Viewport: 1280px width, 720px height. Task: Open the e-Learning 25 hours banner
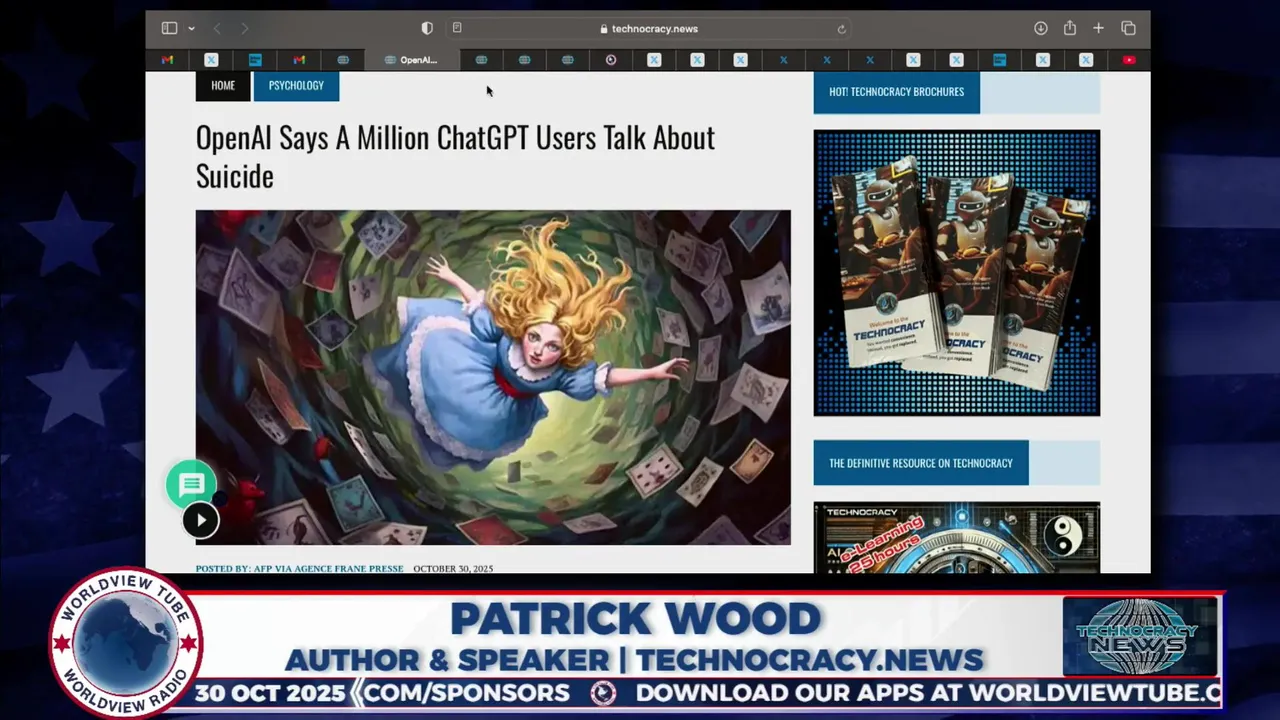(957, 538)
